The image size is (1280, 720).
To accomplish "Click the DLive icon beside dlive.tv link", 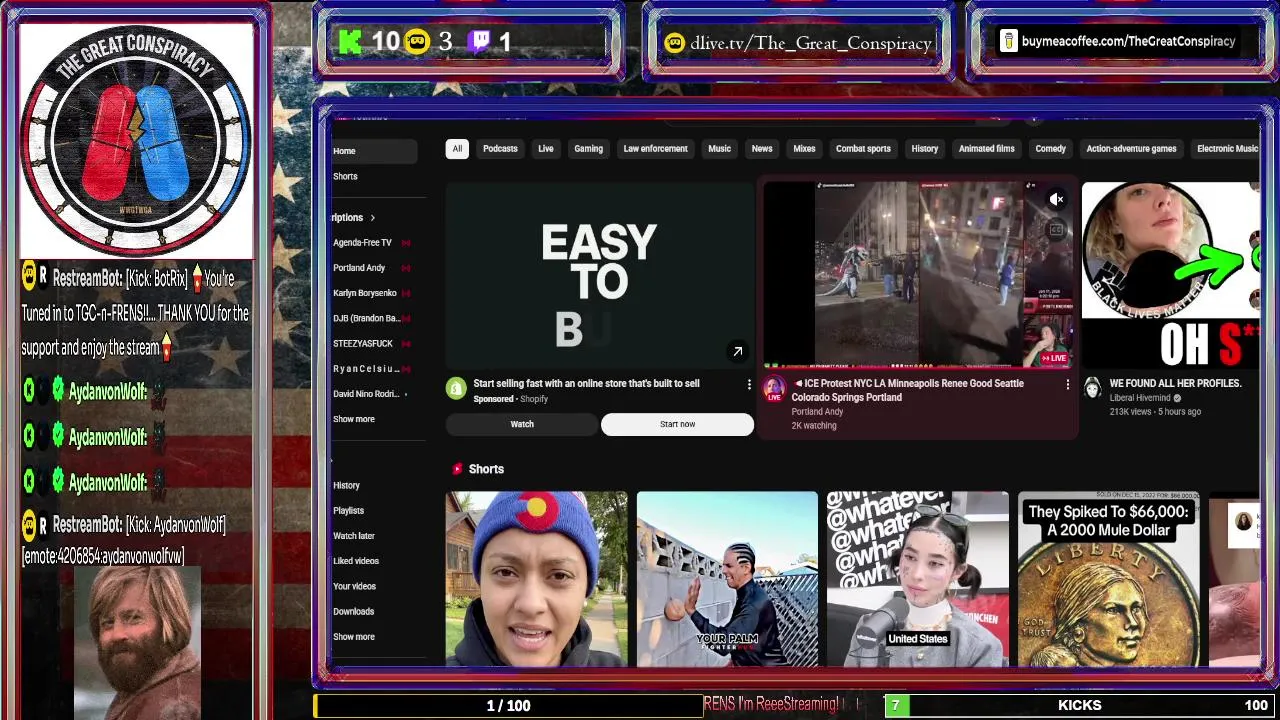I will tap(675, 42).
